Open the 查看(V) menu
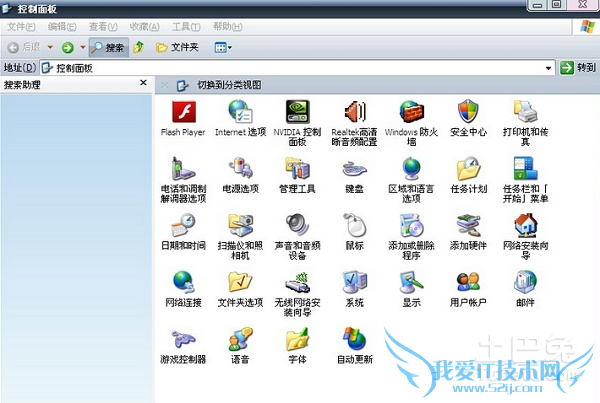Screen dimensions: 600x403 pyautogui.click(x=103, y=27)
